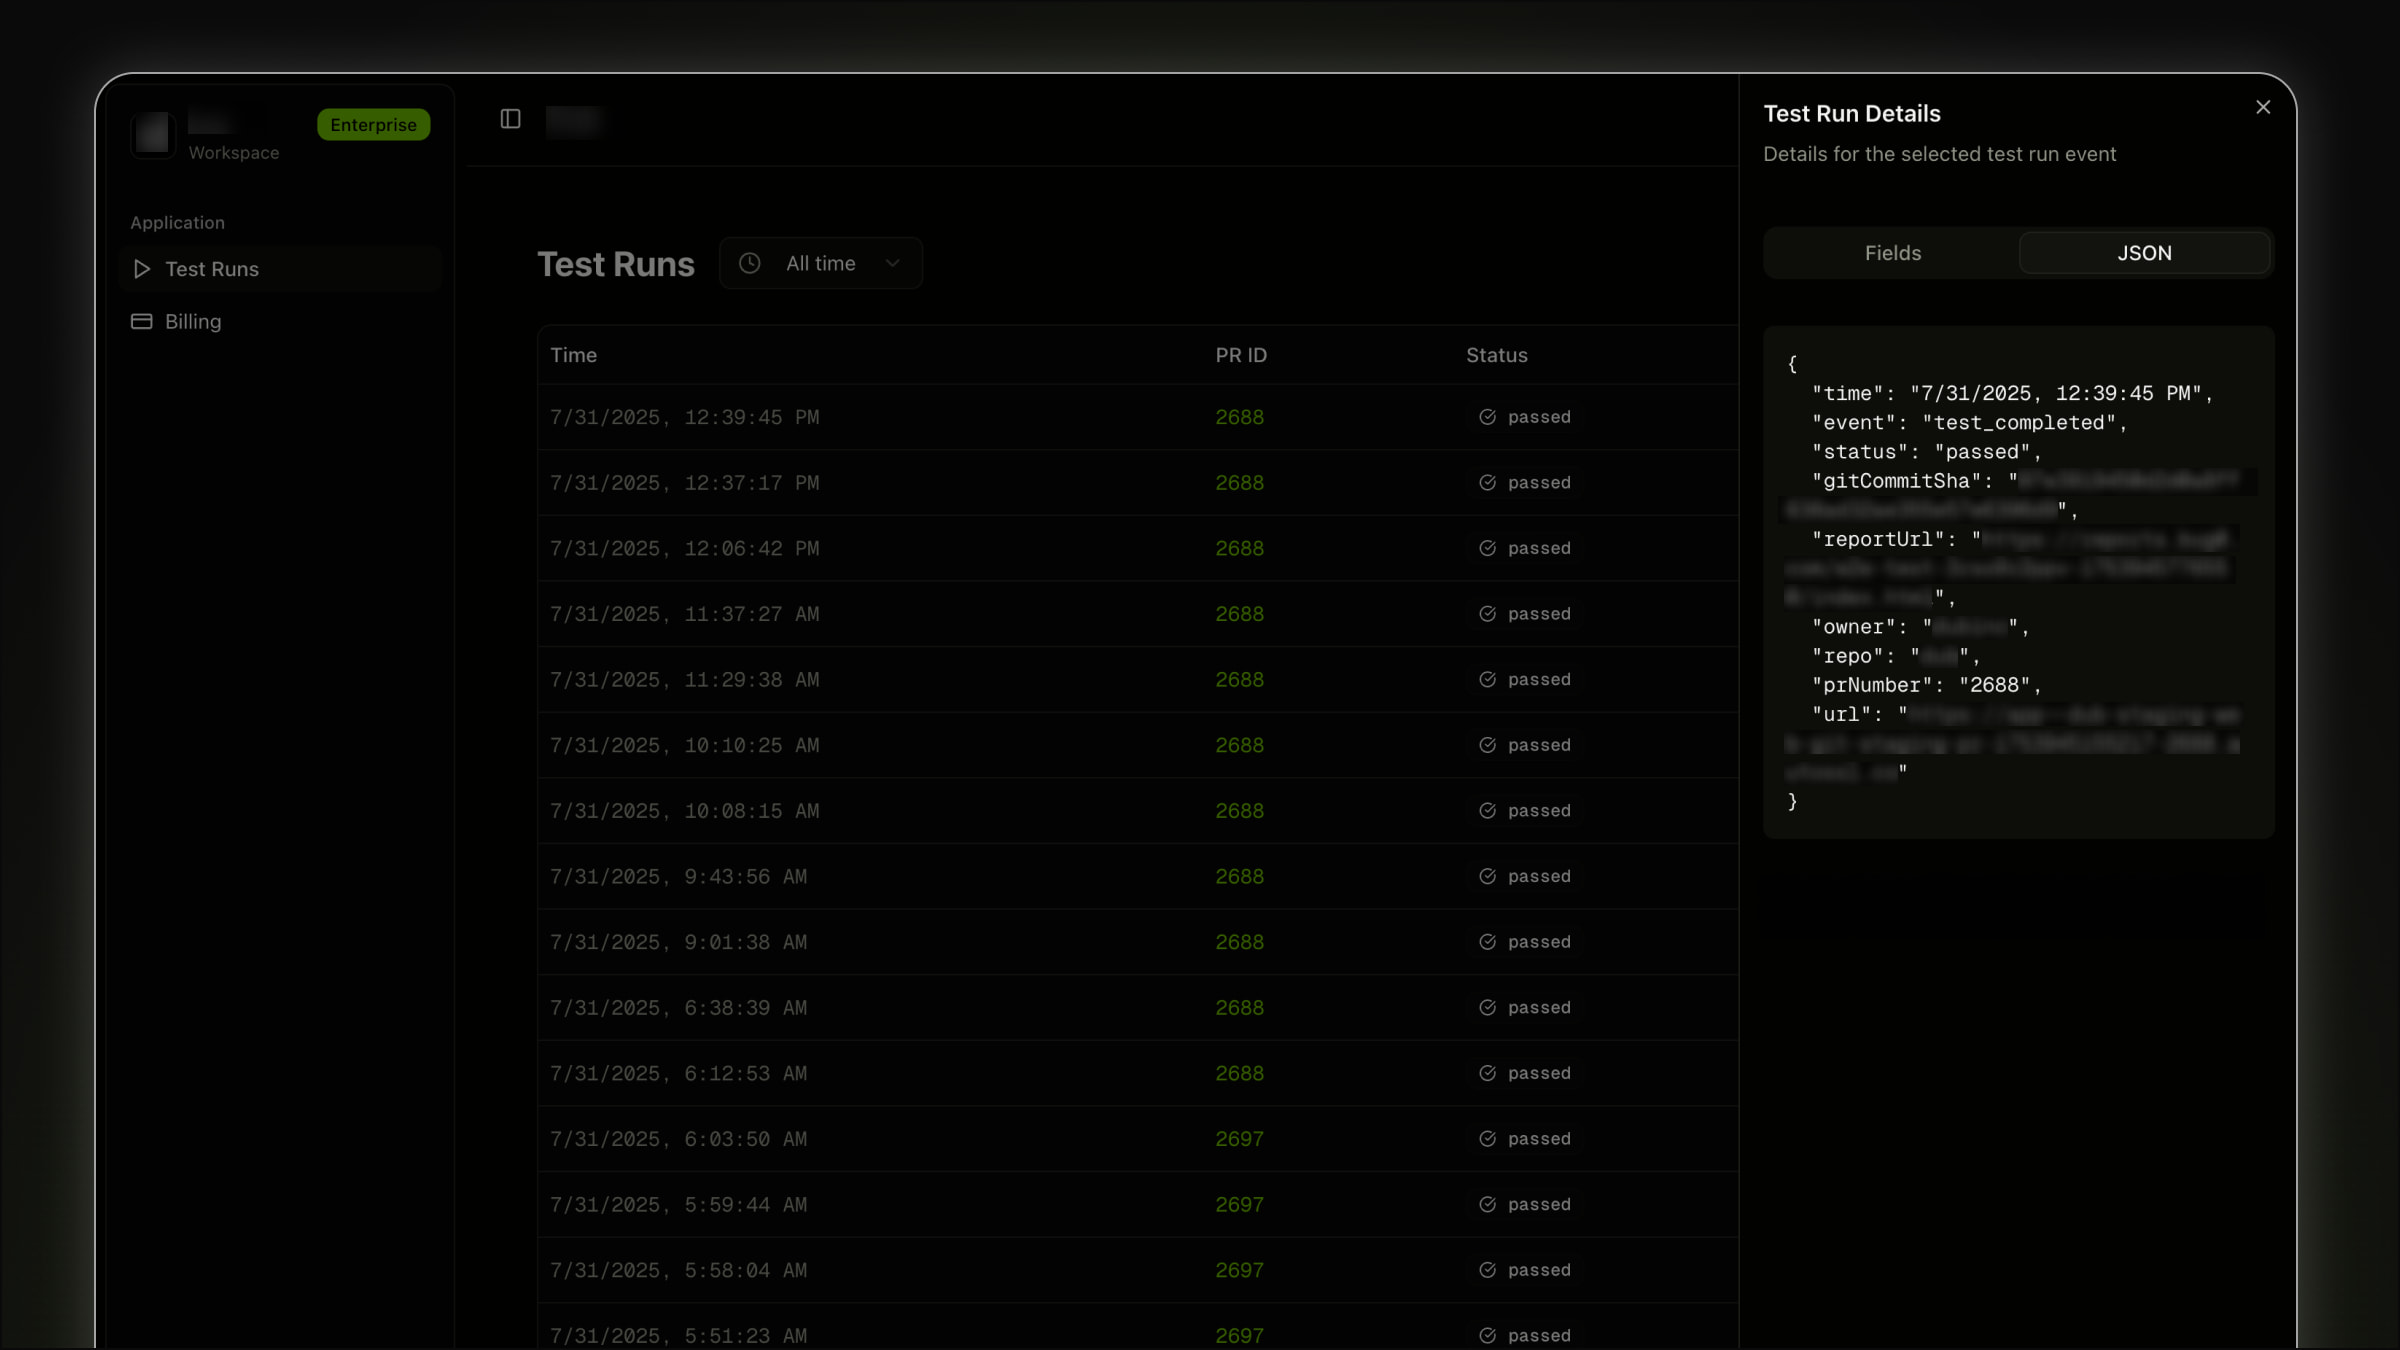Toggle the sidebar panel icon at top
The height and width of the screenshot is (1350, 2400).
pyautogui.click(x=510, y=119)
